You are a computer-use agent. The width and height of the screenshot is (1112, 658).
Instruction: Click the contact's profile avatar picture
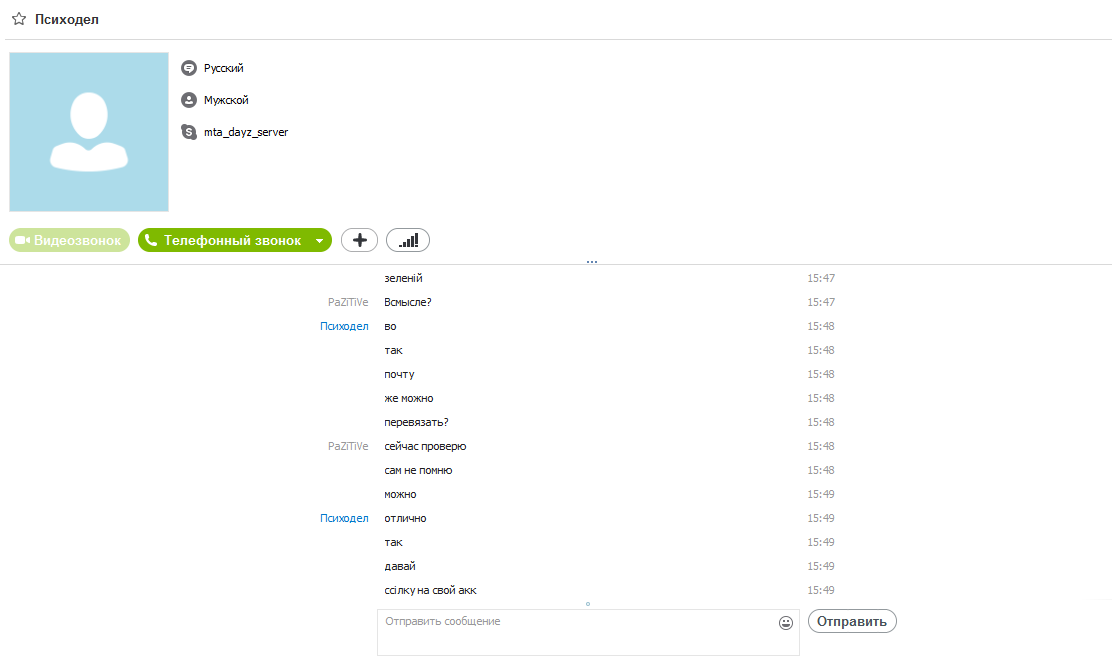(89, 132)
